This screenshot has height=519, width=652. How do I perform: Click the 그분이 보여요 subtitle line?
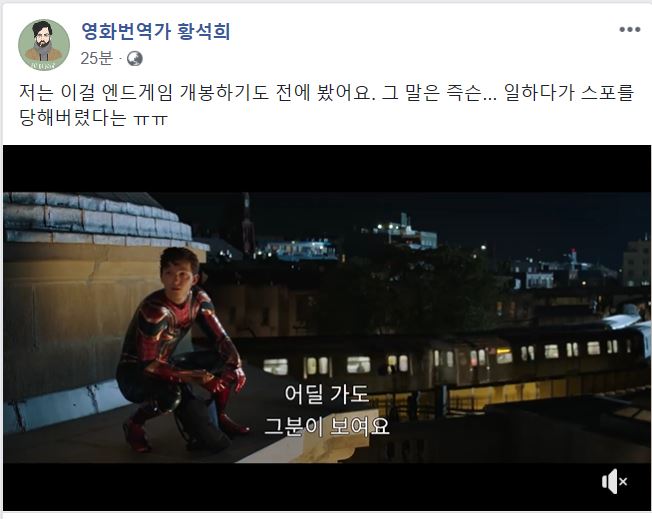click(327, 426)
